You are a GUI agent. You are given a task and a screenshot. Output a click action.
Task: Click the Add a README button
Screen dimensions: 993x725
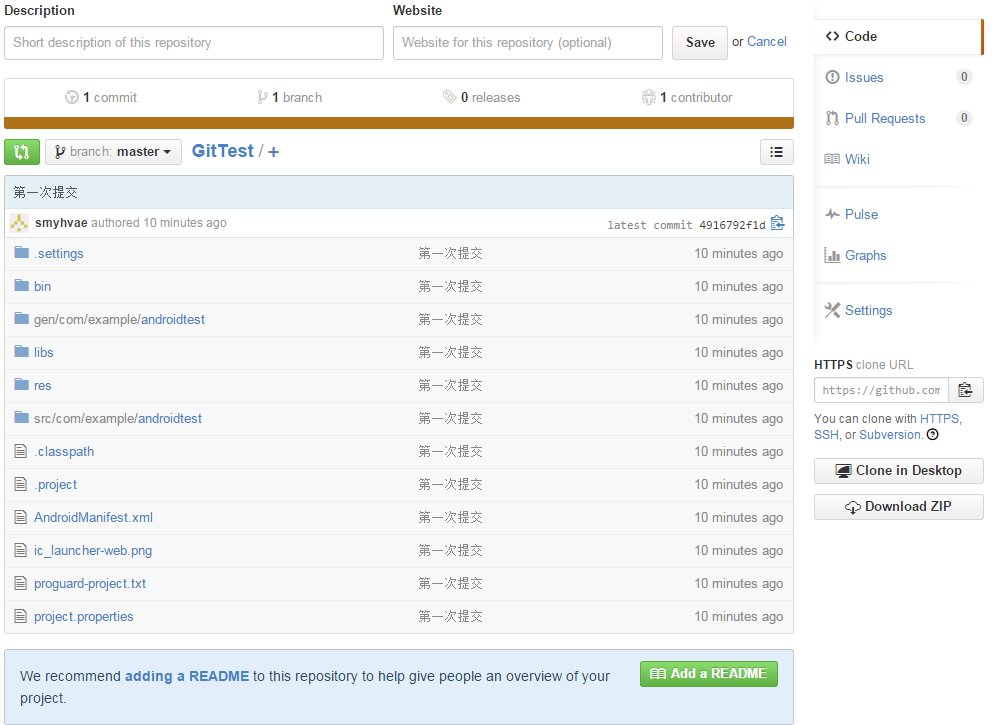click(x=709, y=674)
